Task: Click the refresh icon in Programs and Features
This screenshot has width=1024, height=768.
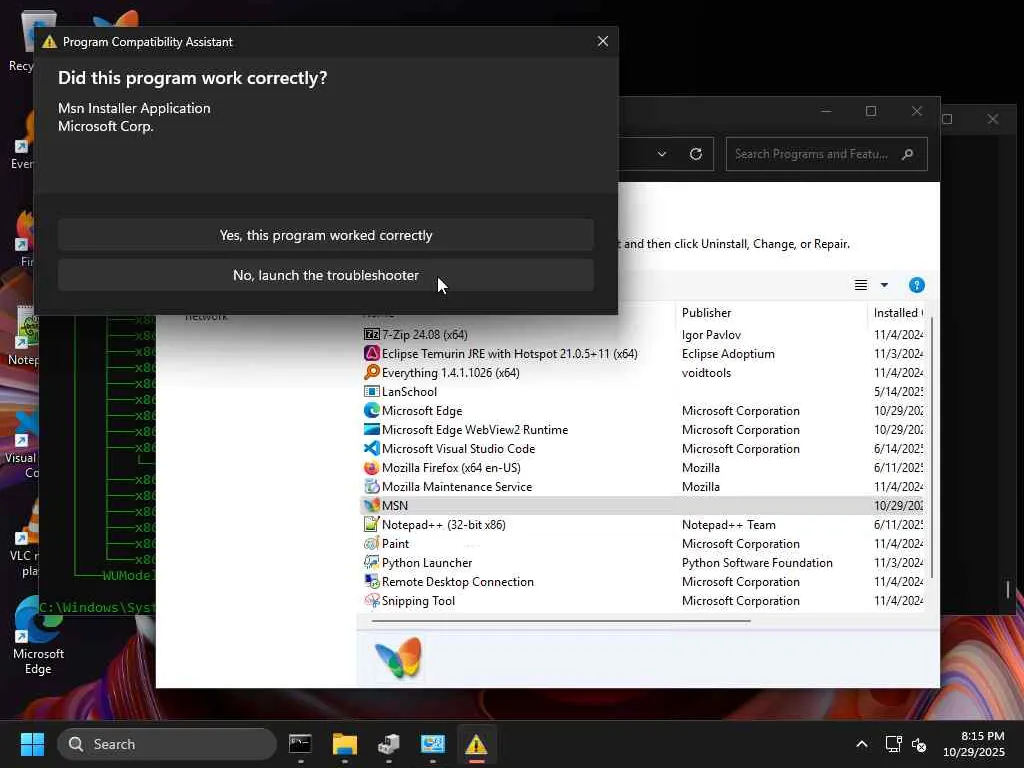Action: point(696,154)
